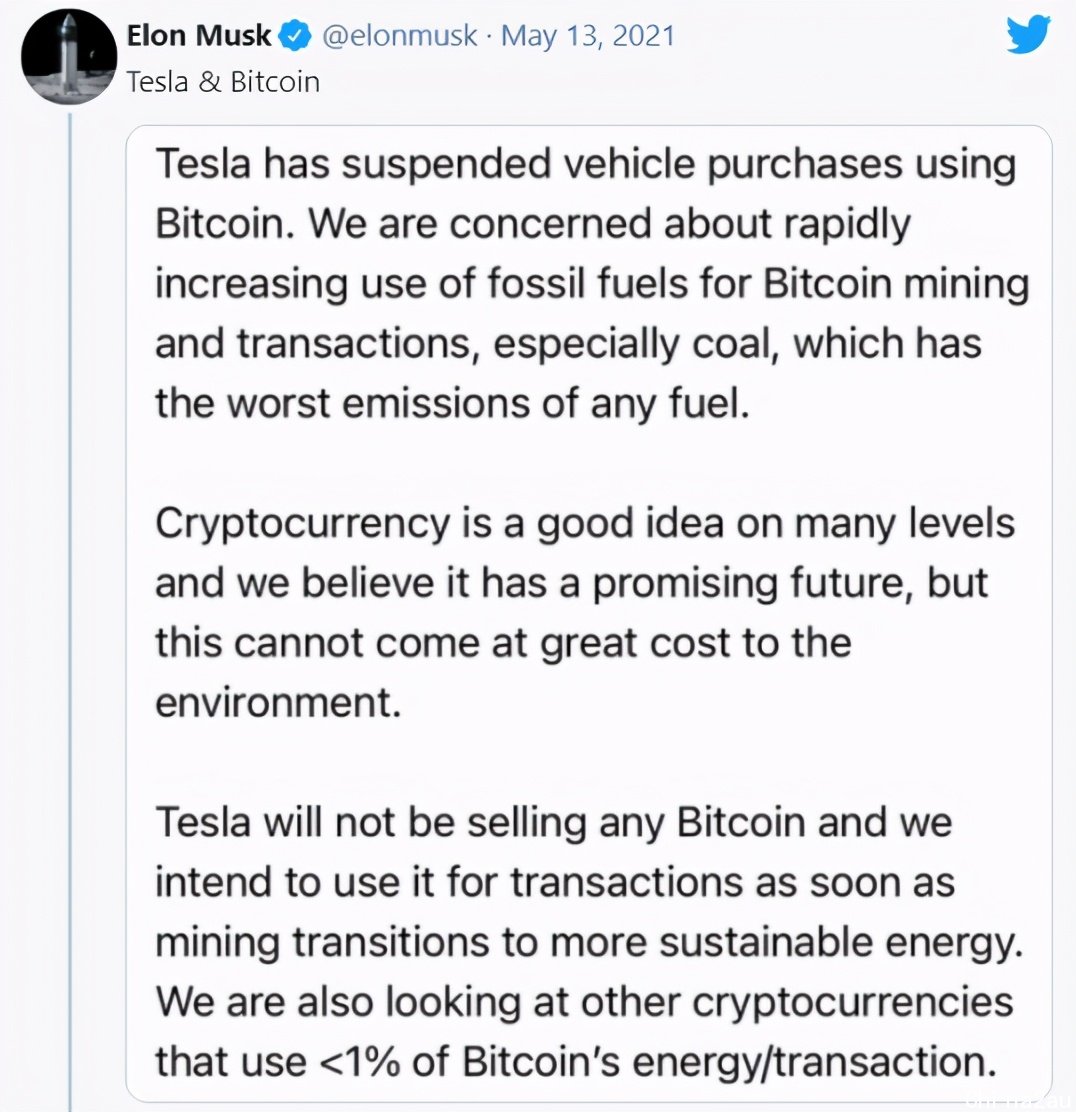The height and width of the screenshot is (1112, 1076).
Task: Select the "Tesla will not be selling" line
Action: pyautogui.click(x=554, y=823)
